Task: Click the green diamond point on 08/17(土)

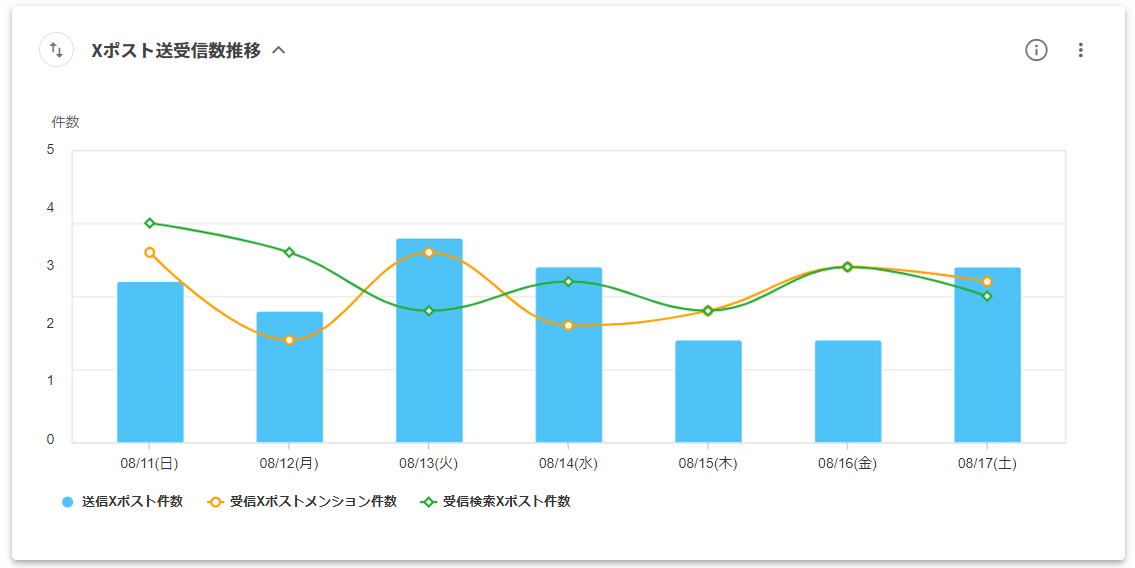Action: click(x=987, y=296)
